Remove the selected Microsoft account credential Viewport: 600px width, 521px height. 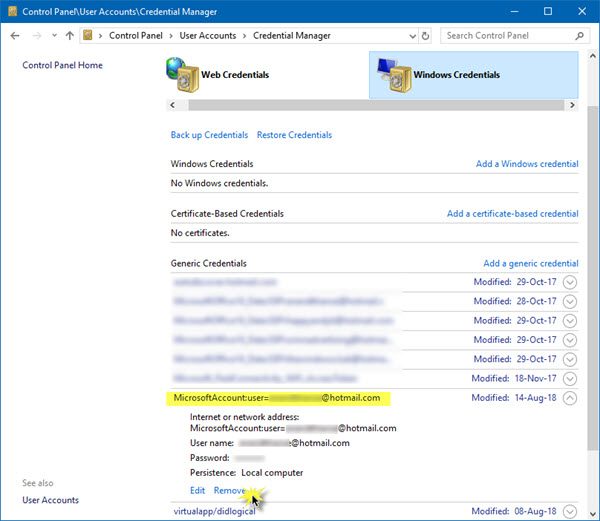229,490
